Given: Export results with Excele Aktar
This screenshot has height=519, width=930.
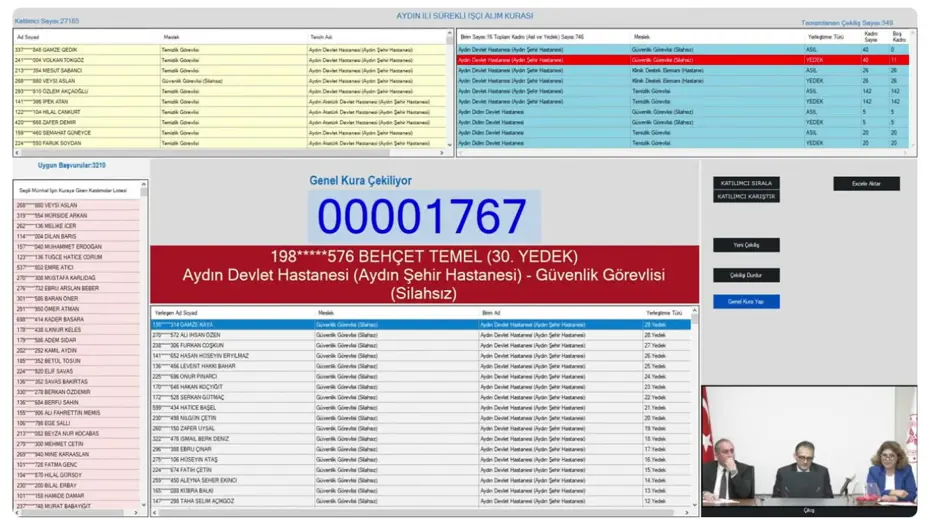Looking at the screenshot, I should click(866, 184).
